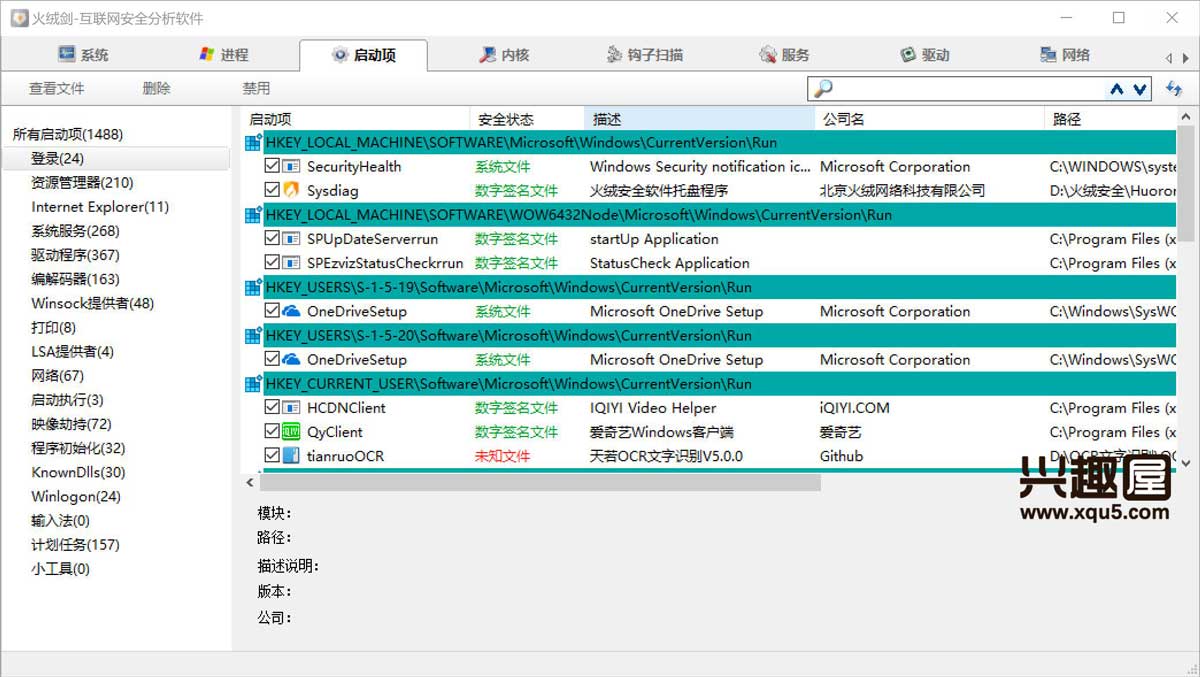
Task: Click the 查看文件 button
Action: coord(57,88)
